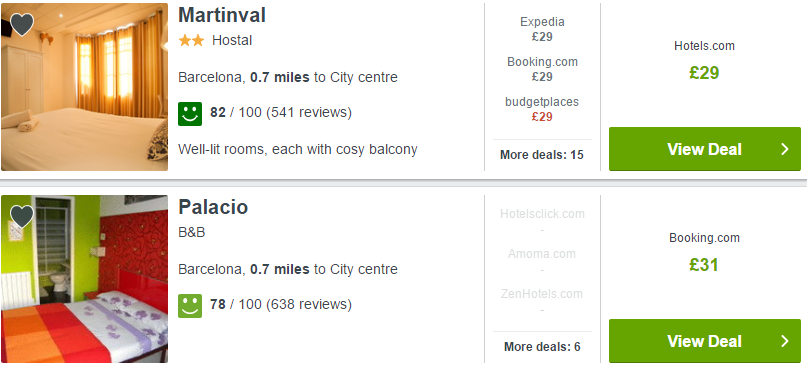Open the Martinval hotel title
This screenshot has width=807, height=367.
(x=222, y=15)
